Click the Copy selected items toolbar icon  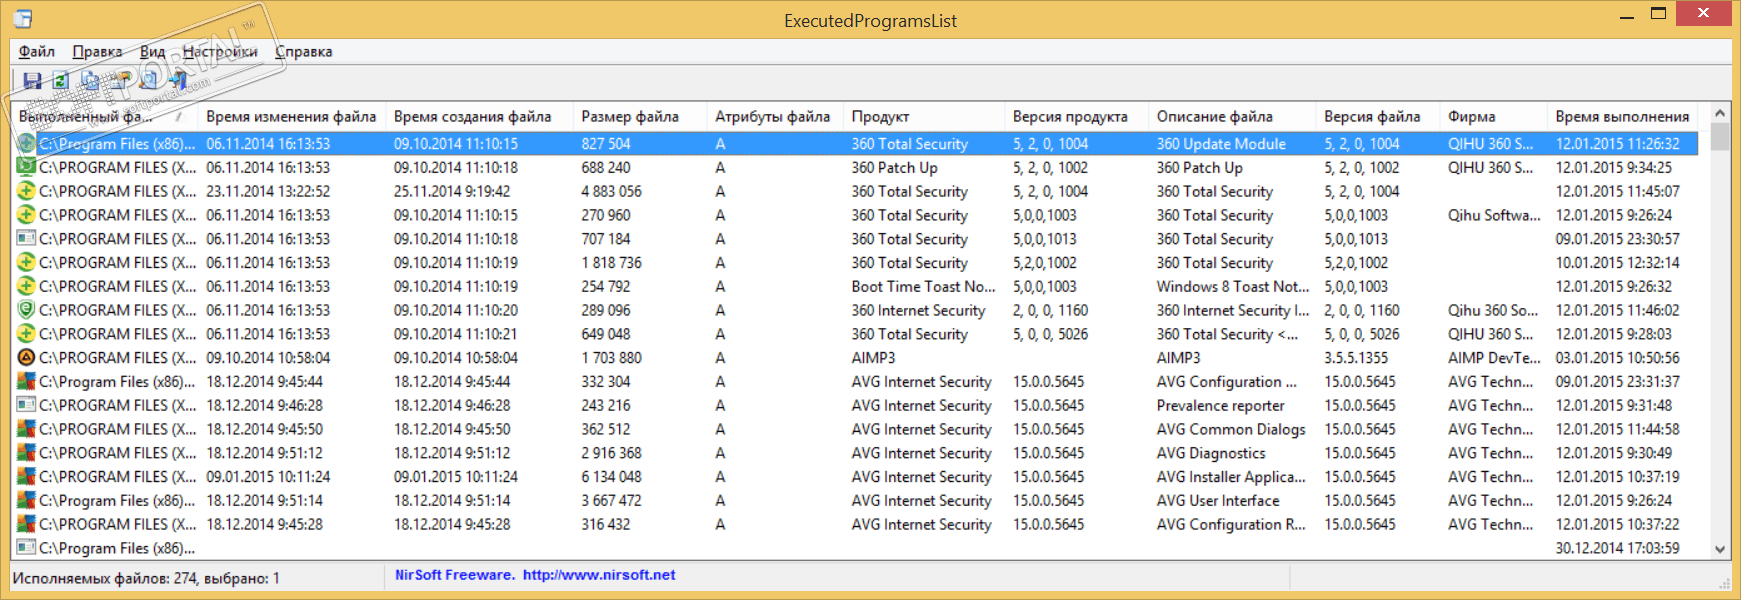[90, 81]
